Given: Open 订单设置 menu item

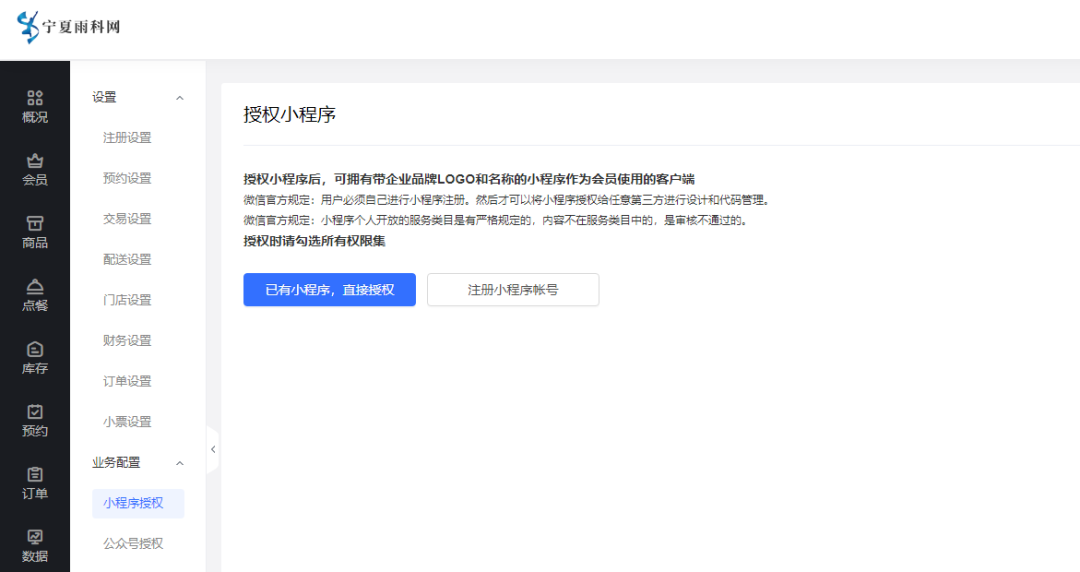Looking at the screenshot, I should (127, 381).
